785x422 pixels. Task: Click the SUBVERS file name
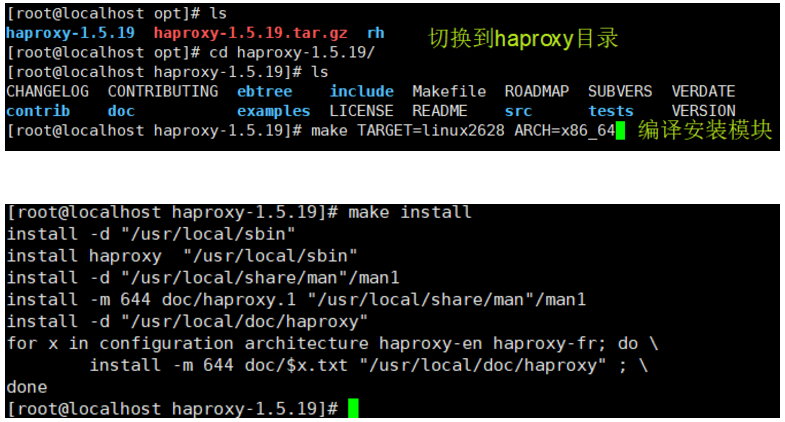pyautogui.click(x=620, y=92)
